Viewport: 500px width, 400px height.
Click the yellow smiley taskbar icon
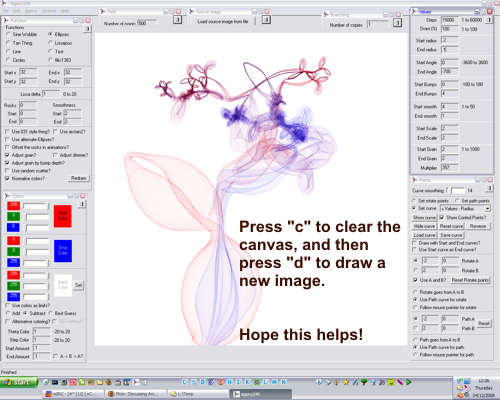[391, 382]
